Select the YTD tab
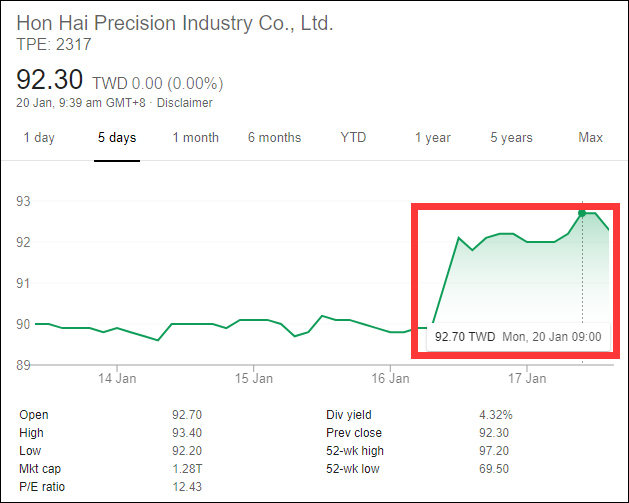Screen dimensions: 629x503 coord(353,138)
